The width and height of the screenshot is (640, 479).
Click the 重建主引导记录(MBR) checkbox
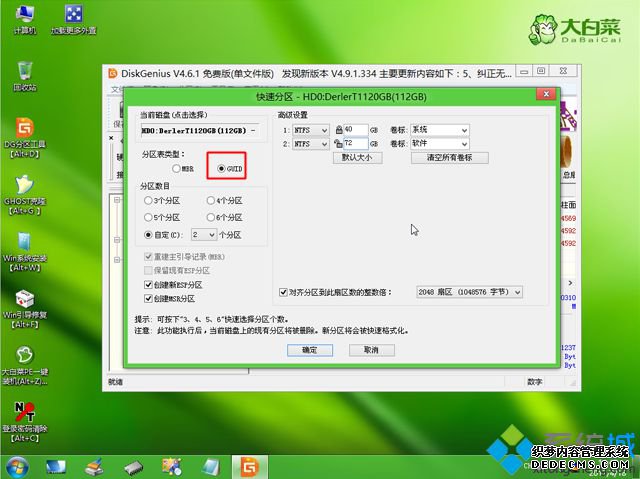(148, 257)
